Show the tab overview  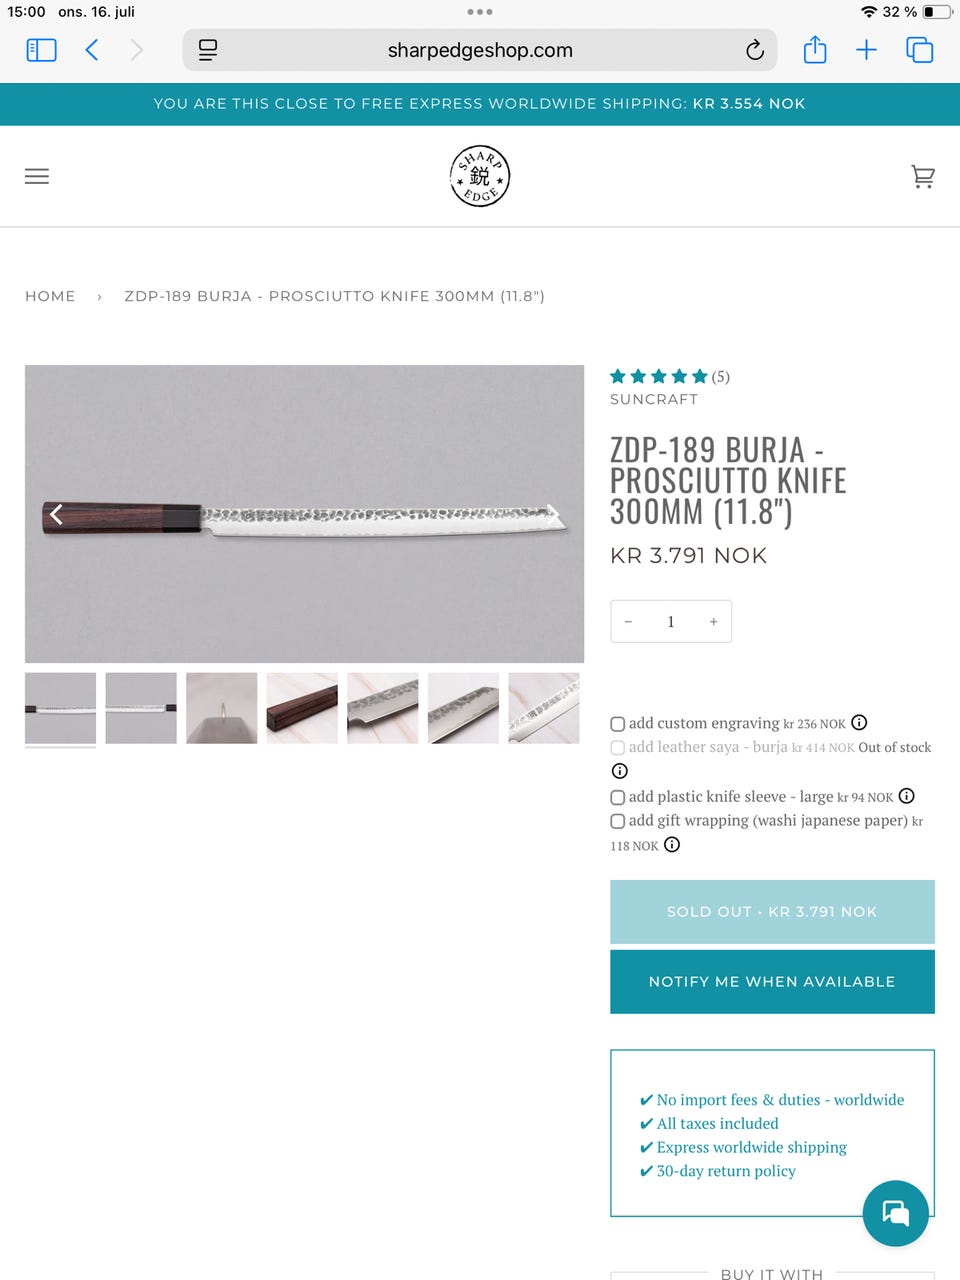click(x=919, y=50)
